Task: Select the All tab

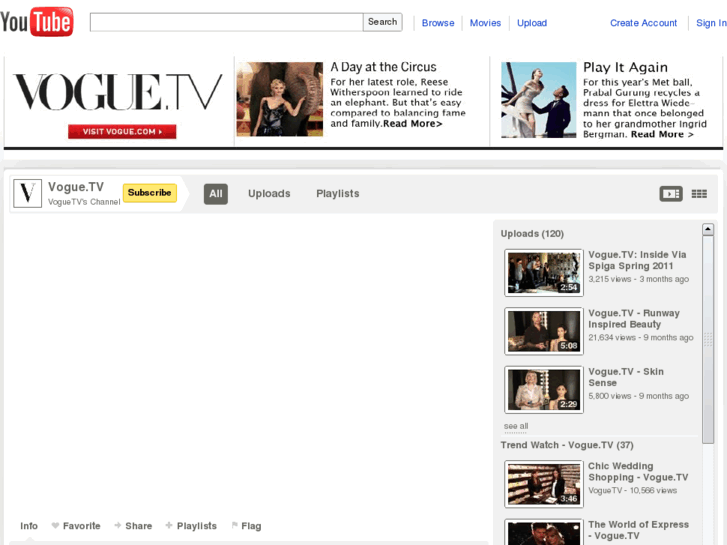Action: pos(216,194)
